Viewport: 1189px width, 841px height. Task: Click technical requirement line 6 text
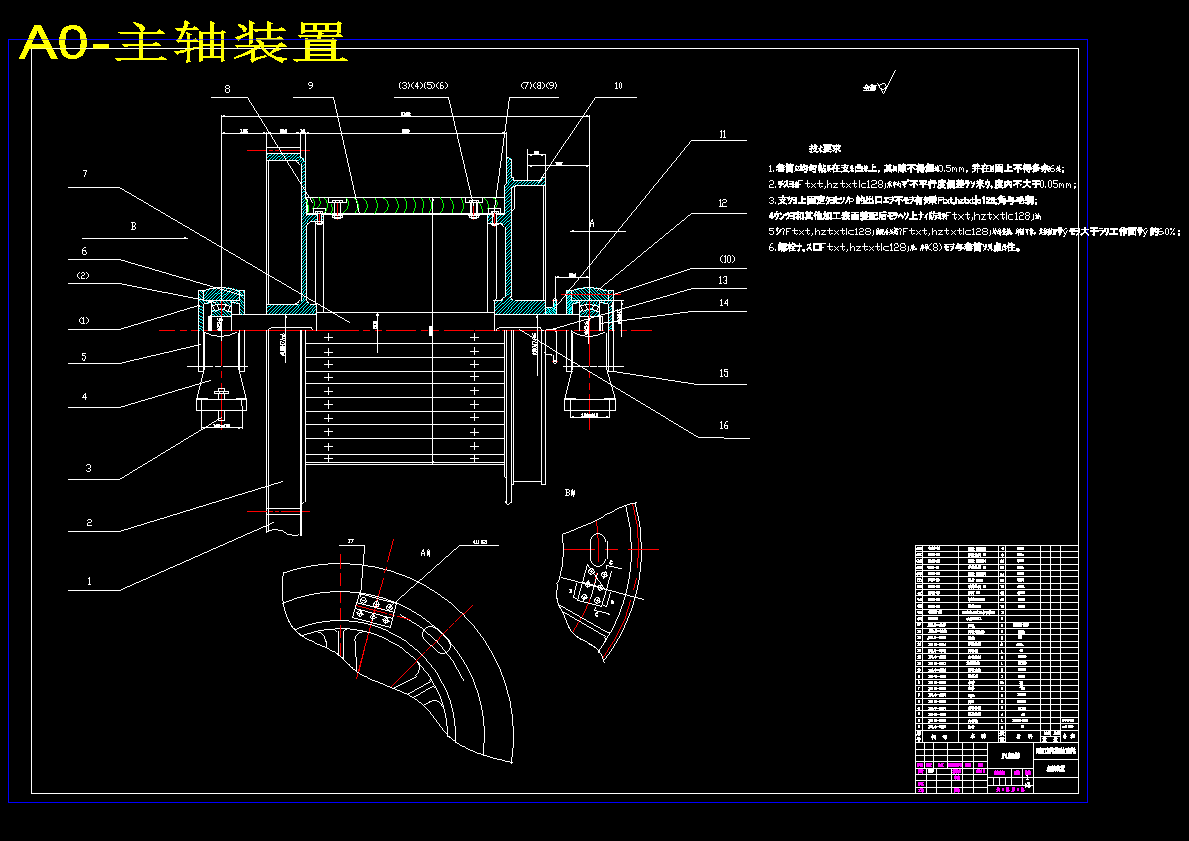[894, 247]
